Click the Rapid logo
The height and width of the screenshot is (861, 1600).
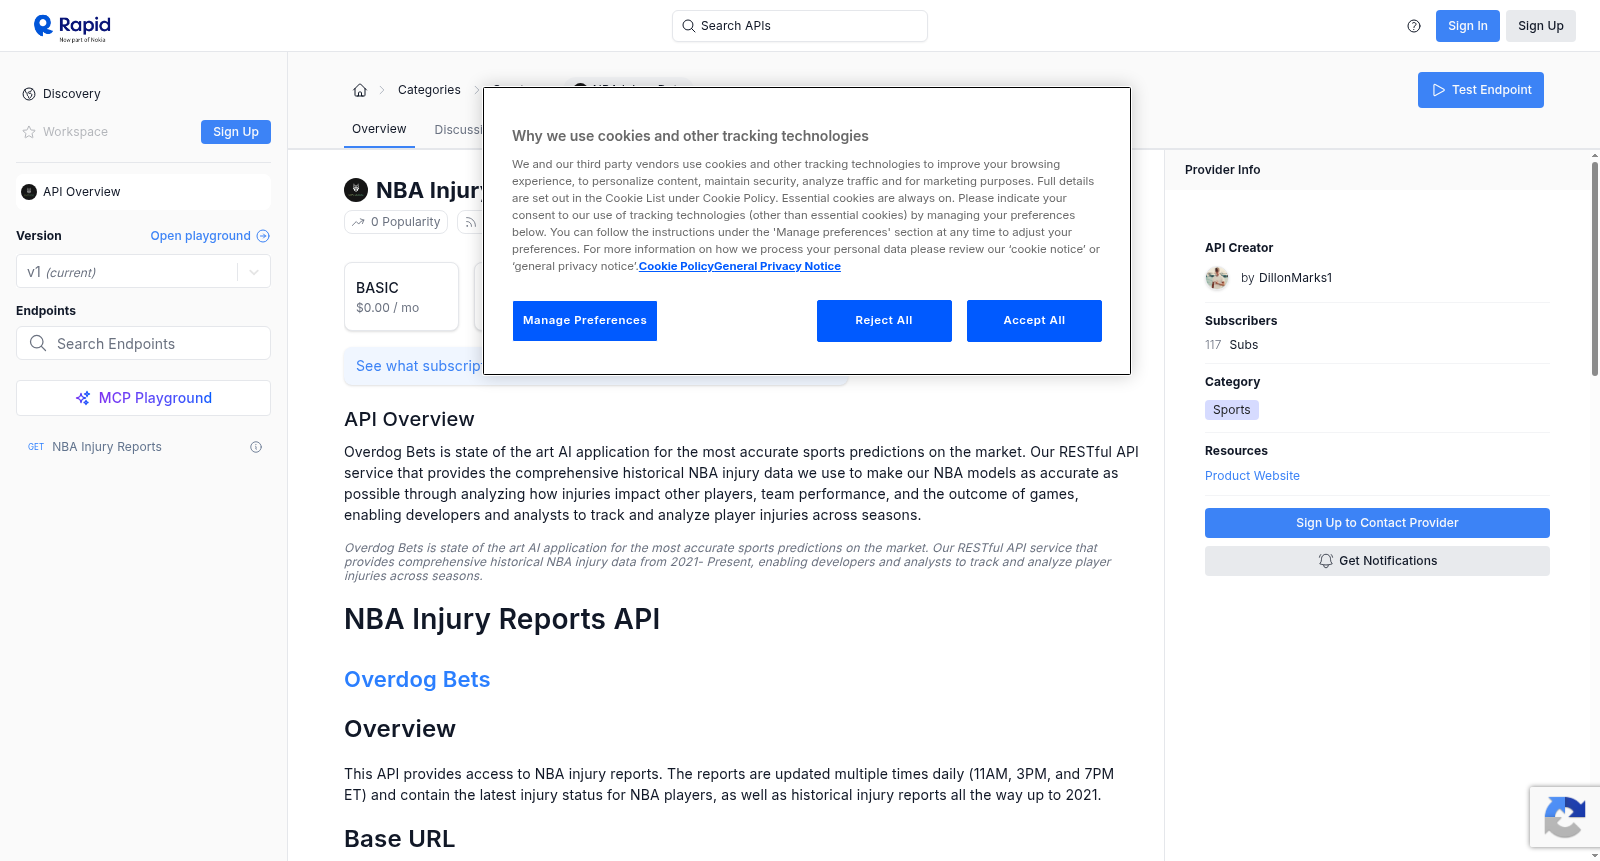[x=72, y=27]
